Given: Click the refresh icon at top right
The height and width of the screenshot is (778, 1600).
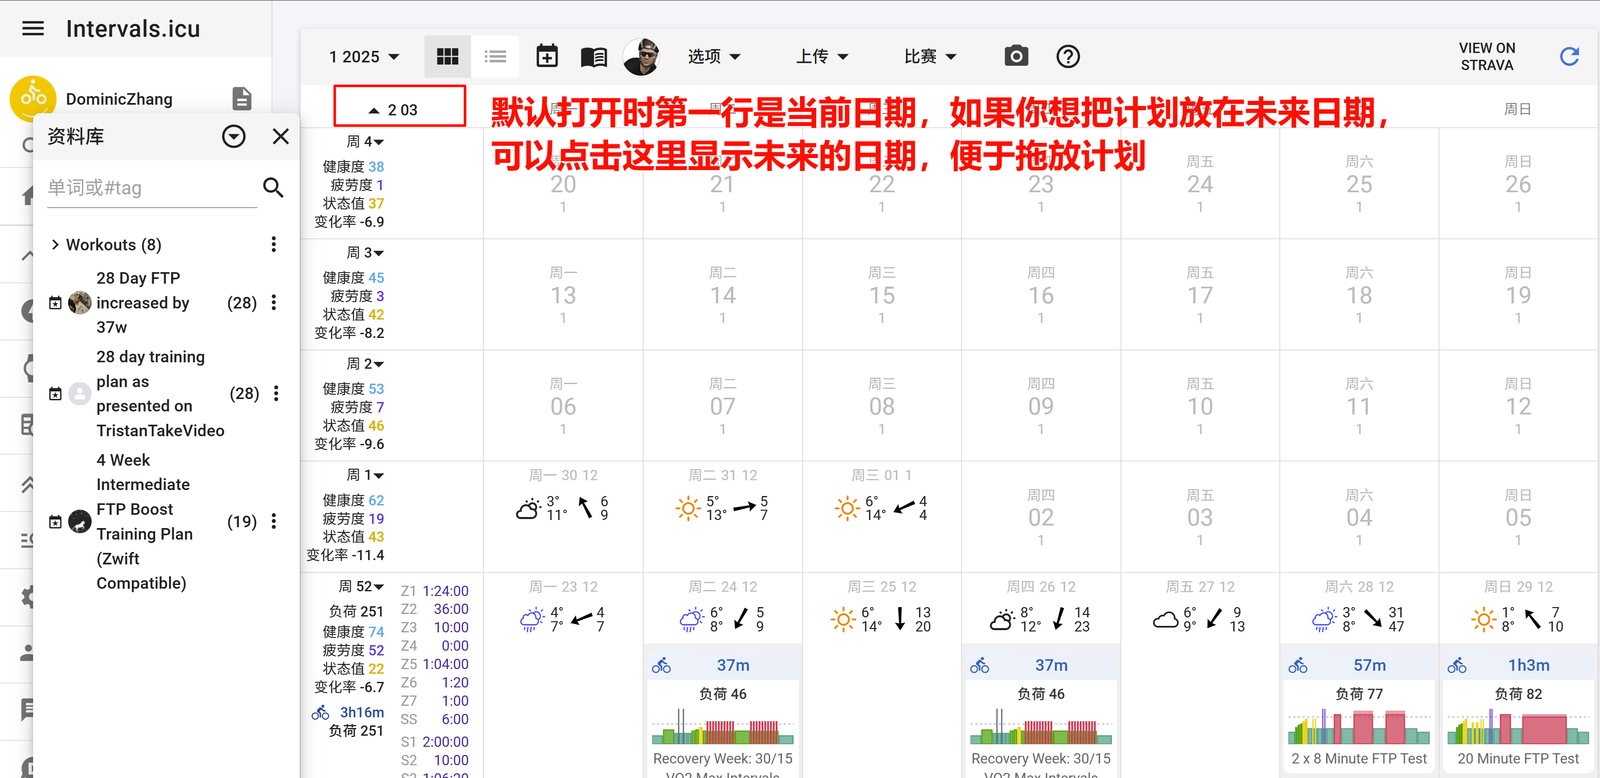Looking at the screenshot, I should [1569, 57].
